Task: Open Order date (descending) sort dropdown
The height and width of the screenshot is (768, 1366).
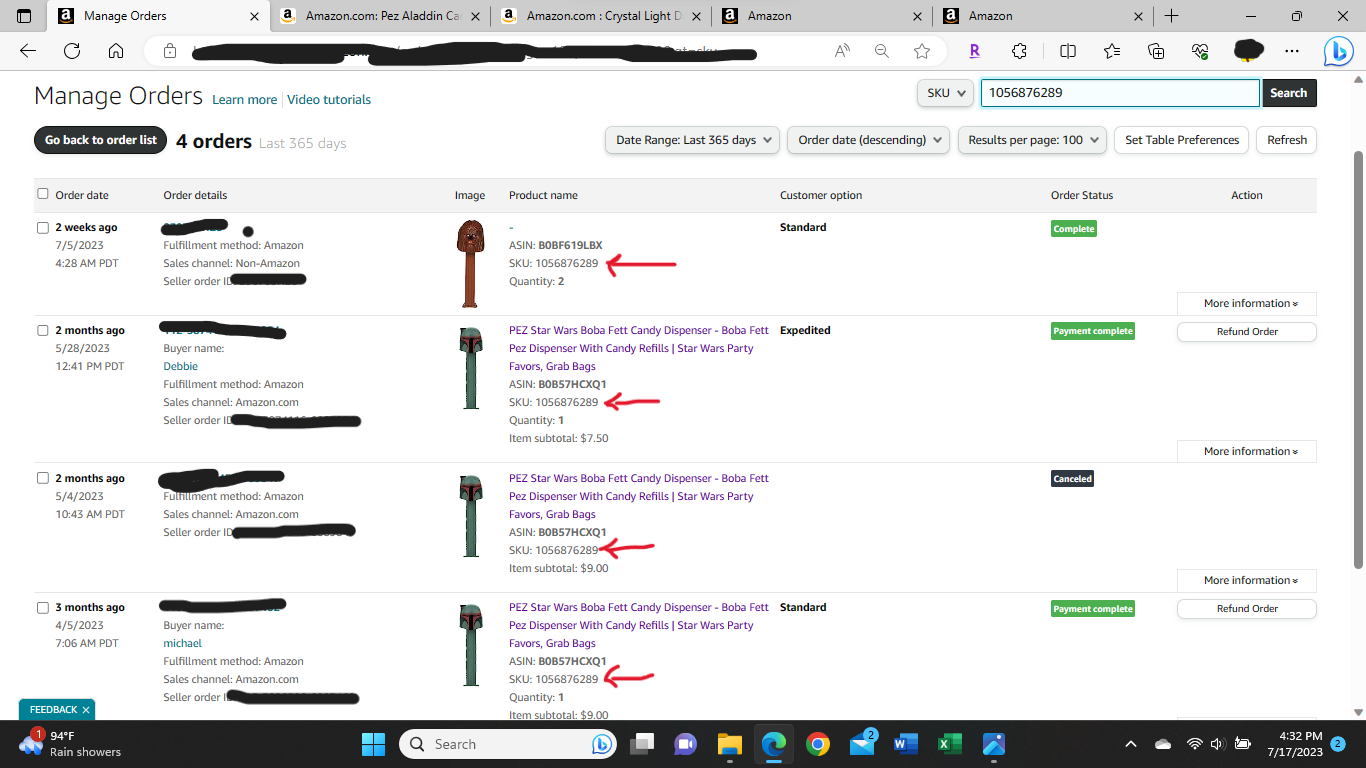Action: pos(868,140)
